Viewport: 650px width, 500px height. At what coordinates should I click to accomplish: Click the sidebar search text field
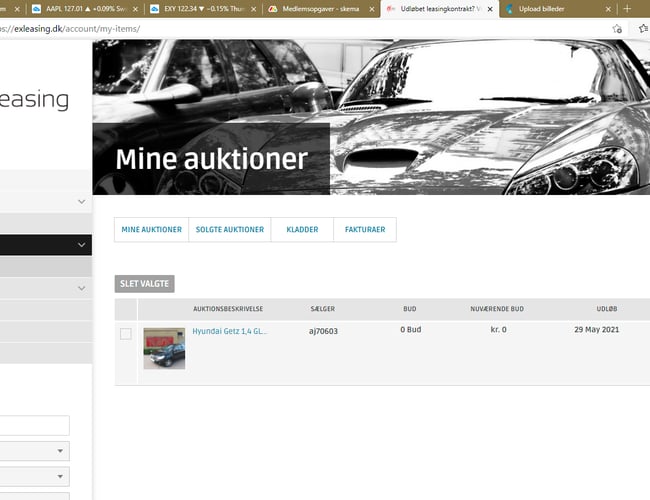[35, 425]
